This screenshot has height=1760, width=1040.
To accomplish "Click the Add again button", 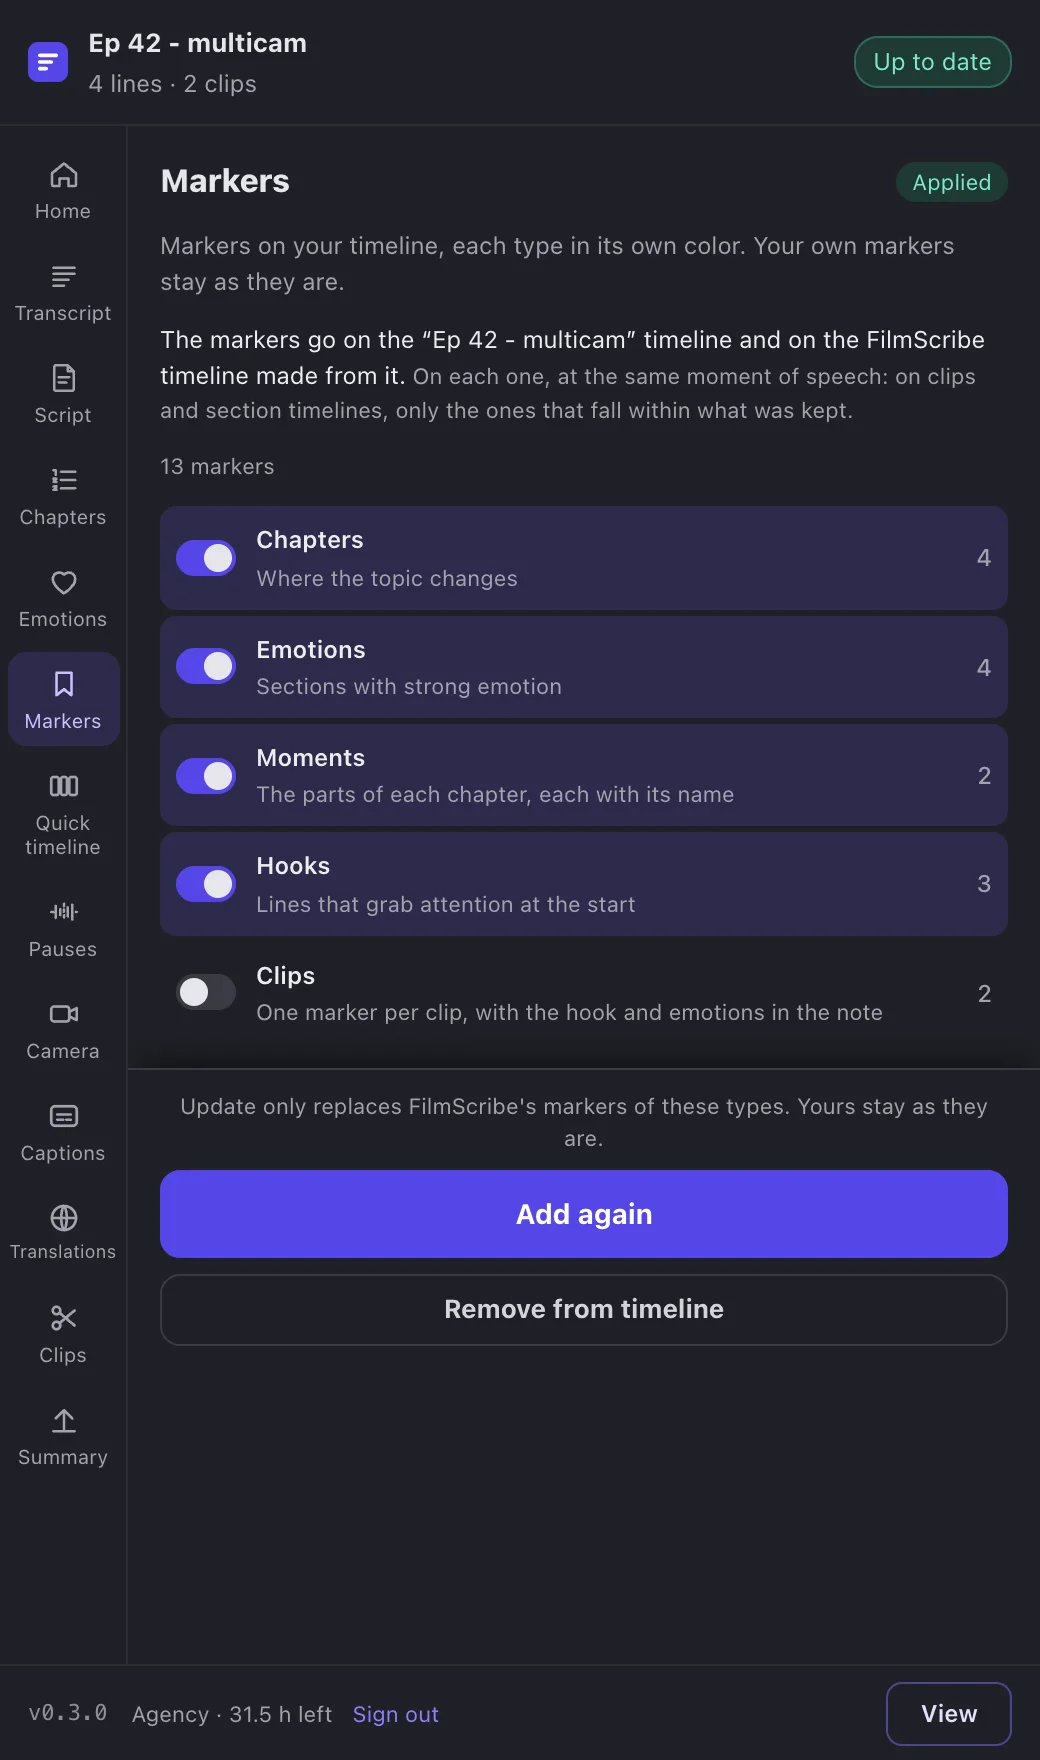I will tap(584, 1214).
